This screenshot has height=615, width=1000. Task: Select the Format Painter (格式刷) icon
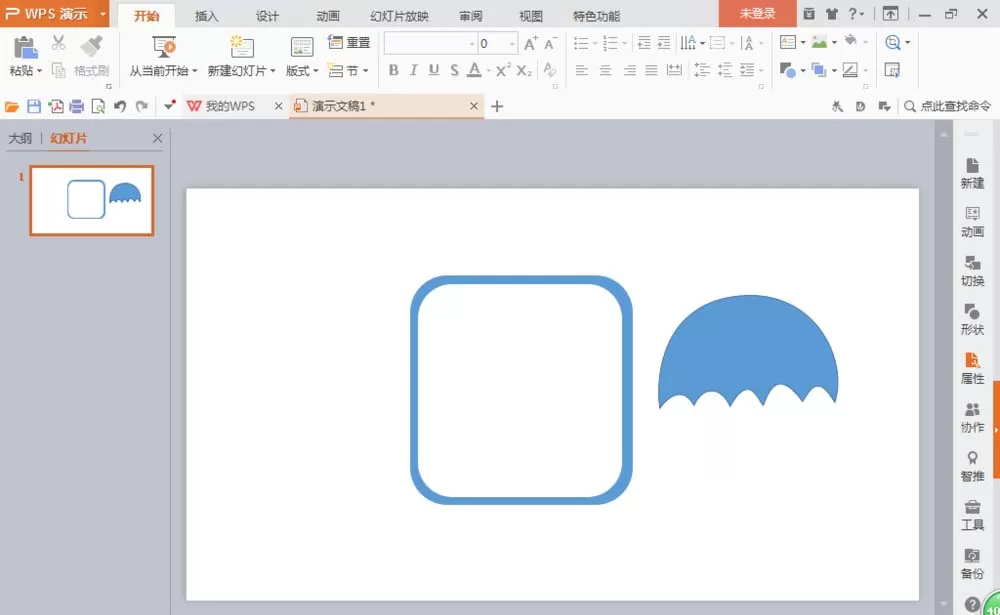[x=91, y=47]
